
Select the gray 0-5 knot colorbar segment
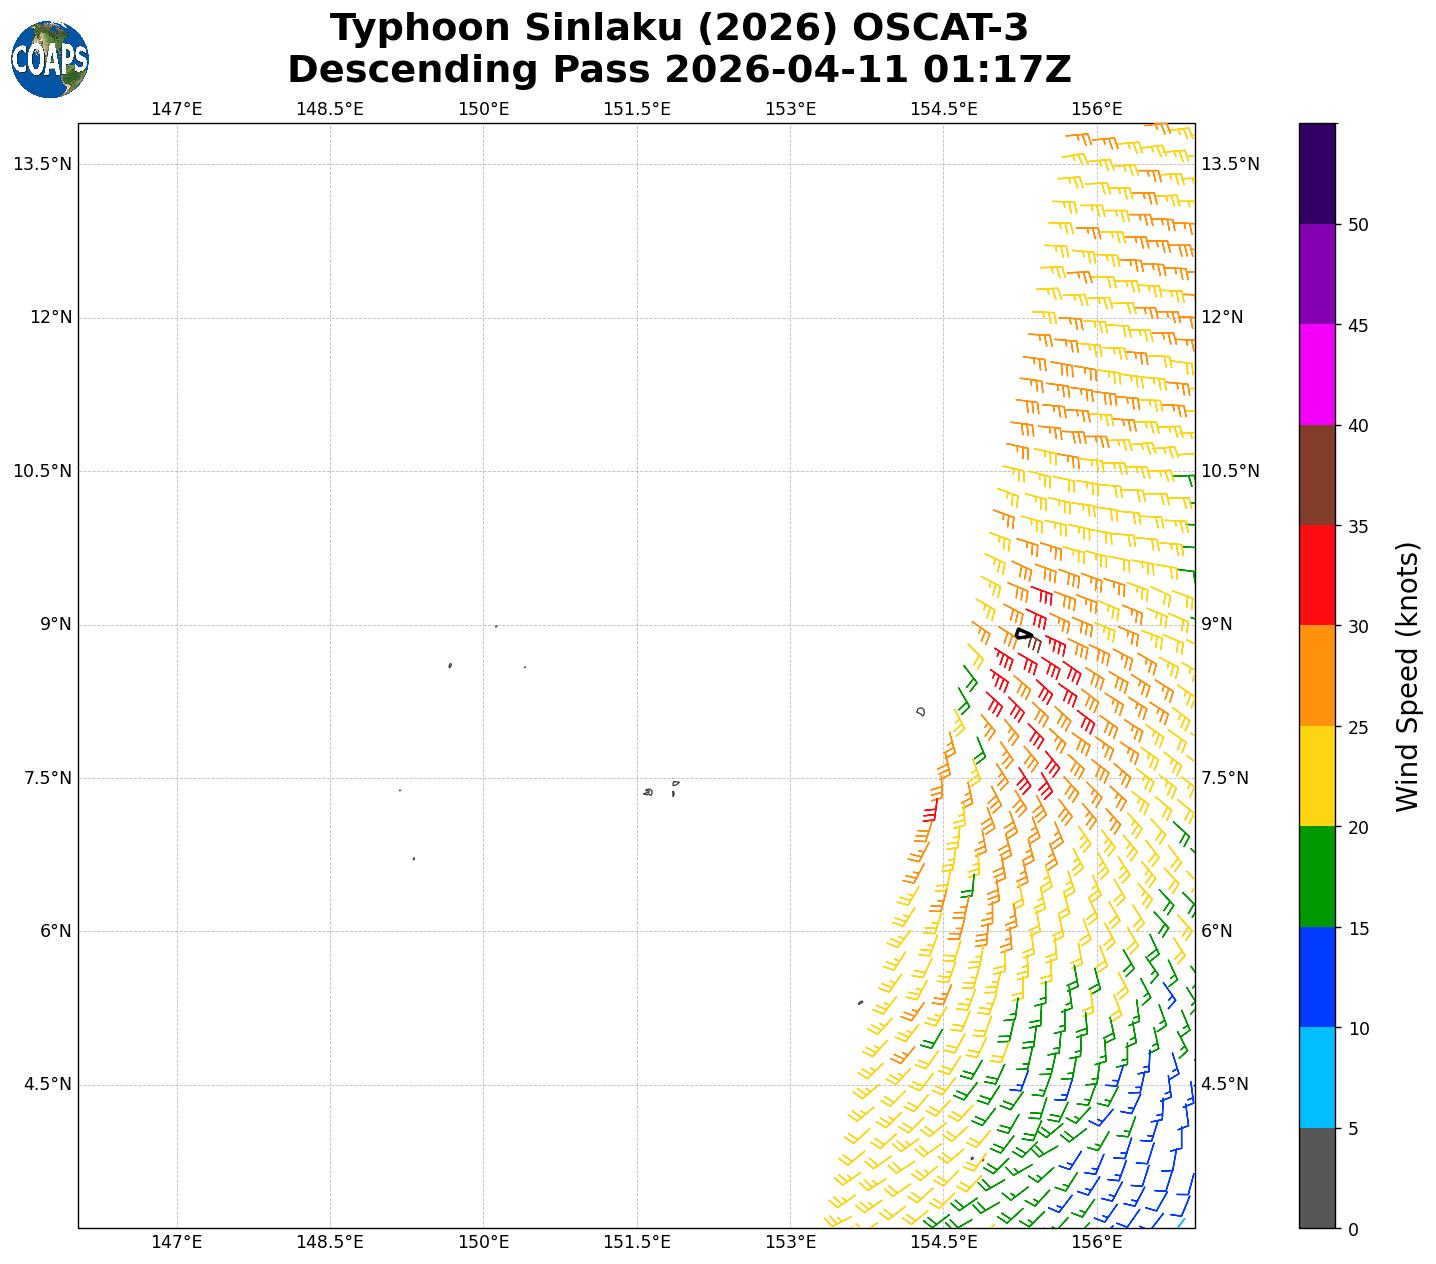(x=1317, y=1178)
